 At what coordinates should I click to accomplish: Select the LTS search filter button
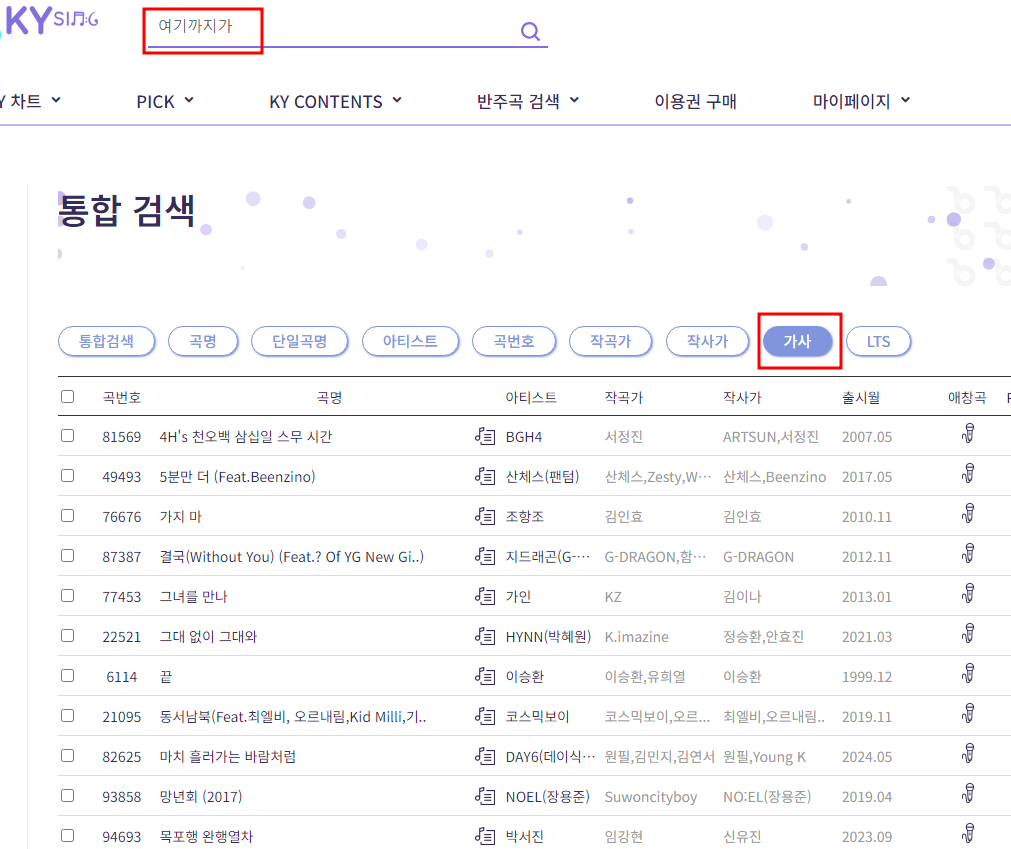click(x=878, y=341)
